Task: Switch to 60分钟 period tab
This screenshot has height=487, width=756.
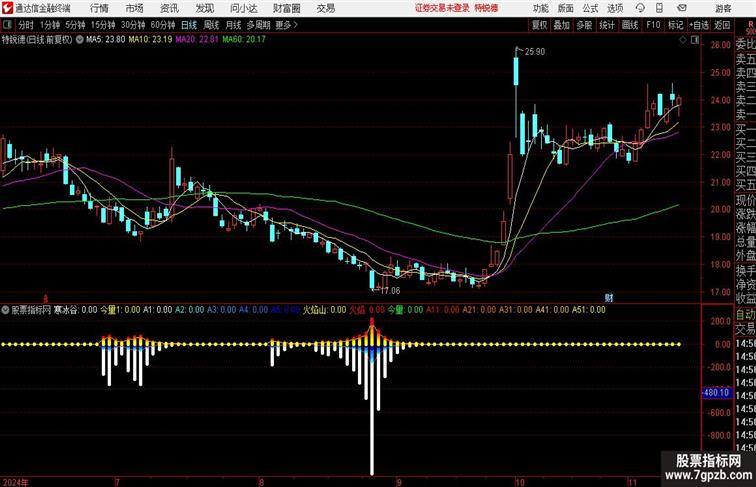Action: coord(163,25)
